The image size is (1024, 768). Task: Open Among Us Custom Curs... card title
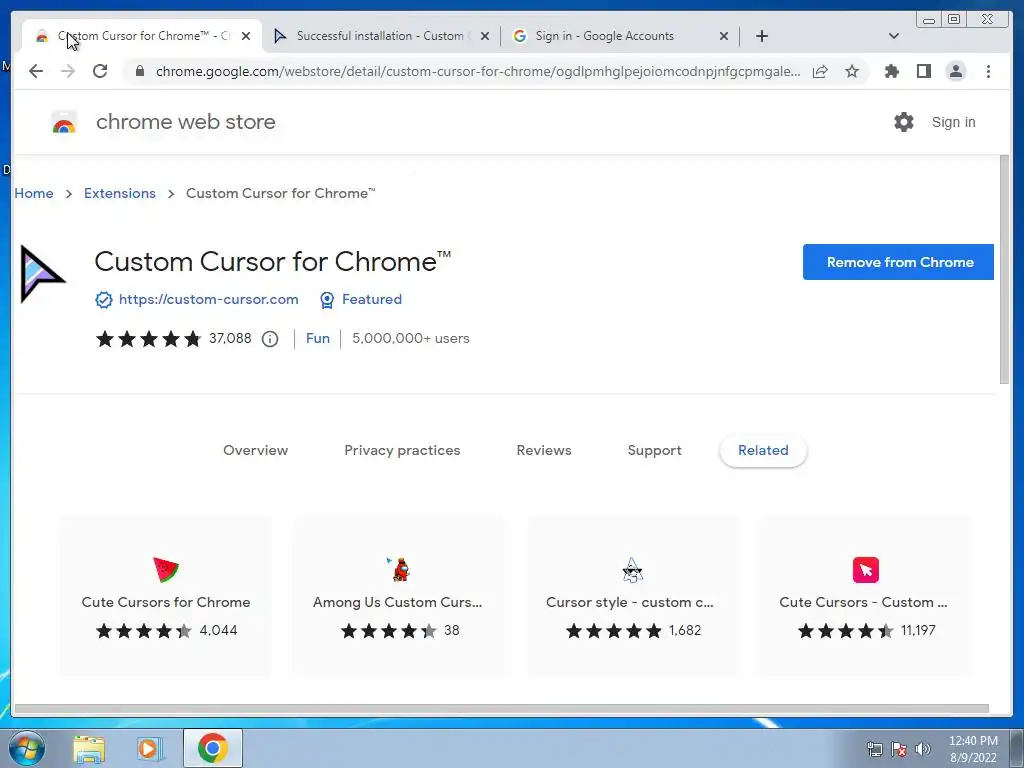[x=397, y=602]
